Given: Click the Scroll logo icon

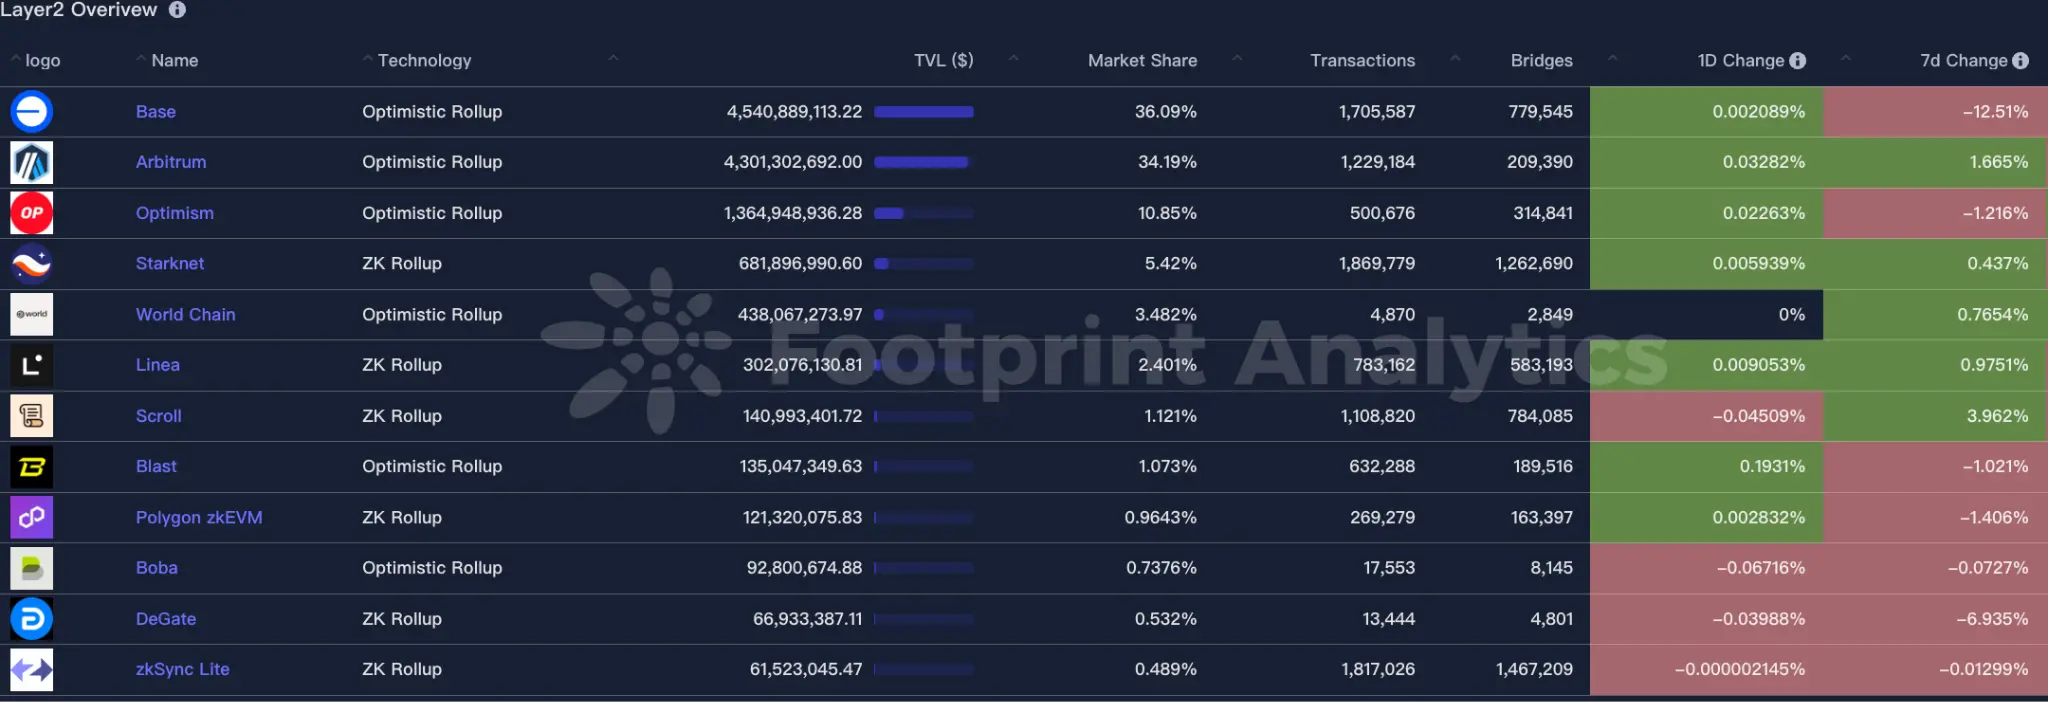Looking at the screenshot, I should (x=31, y=415).
